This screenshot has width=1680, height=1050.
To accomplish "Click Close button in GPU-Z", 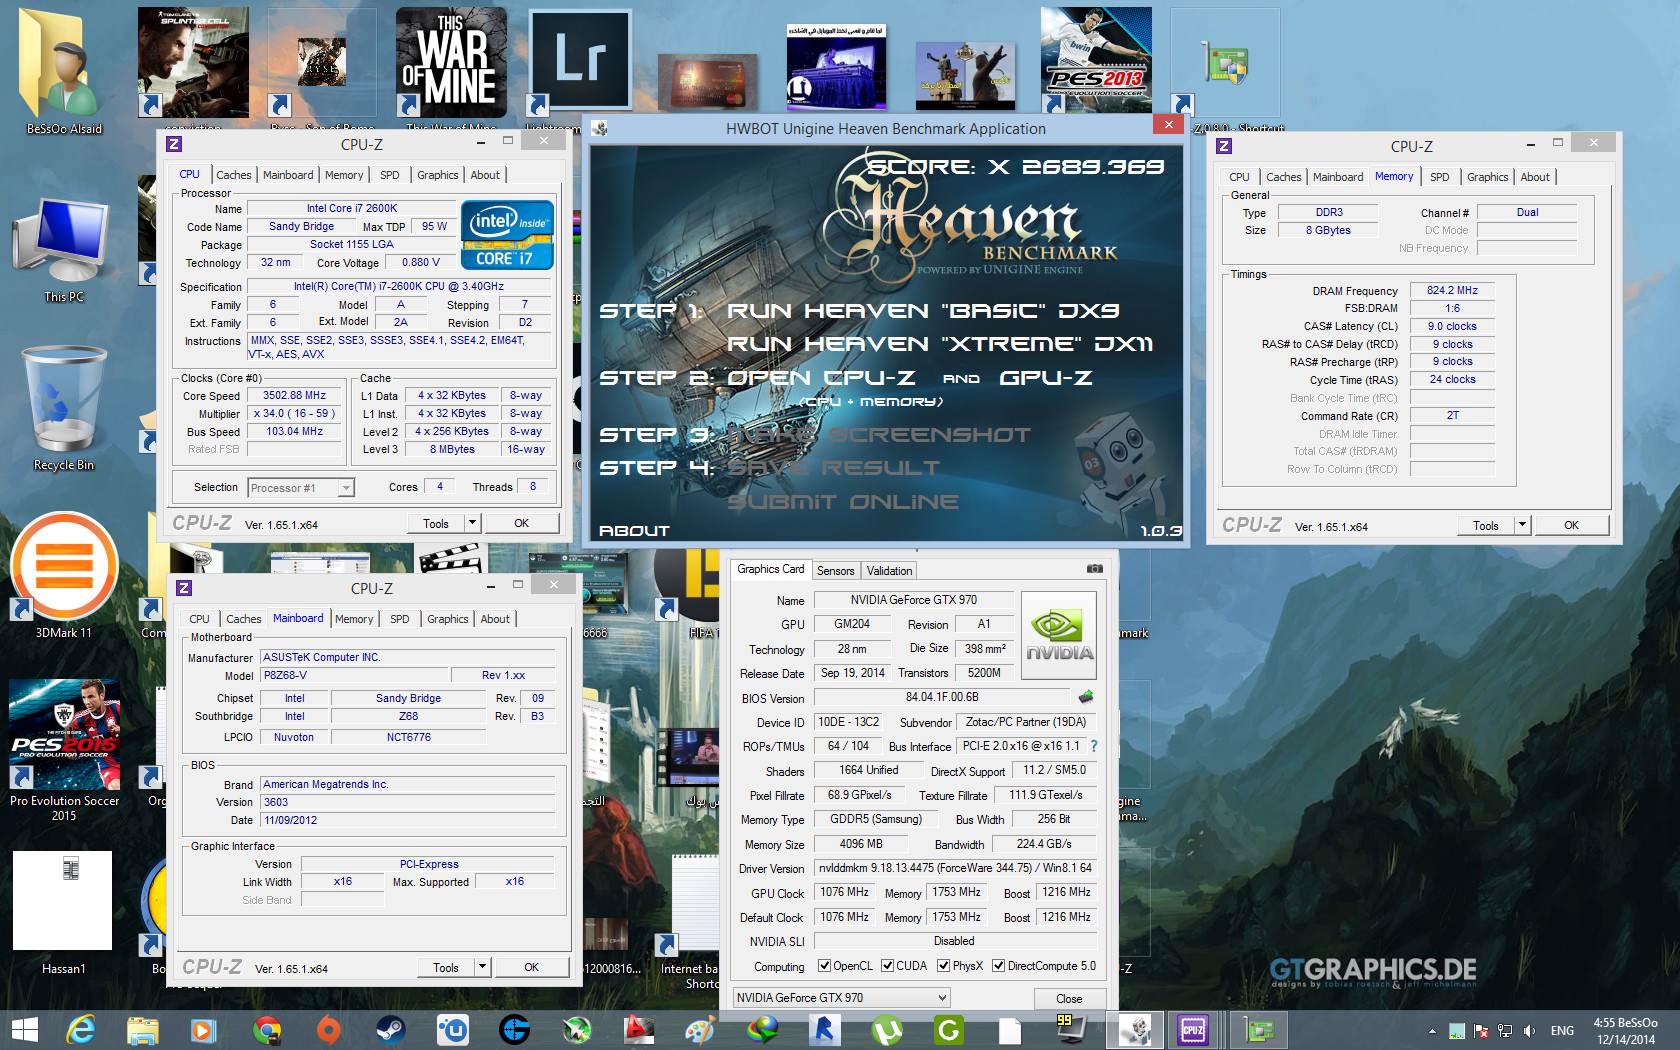I will click(x=1069, y=998).
